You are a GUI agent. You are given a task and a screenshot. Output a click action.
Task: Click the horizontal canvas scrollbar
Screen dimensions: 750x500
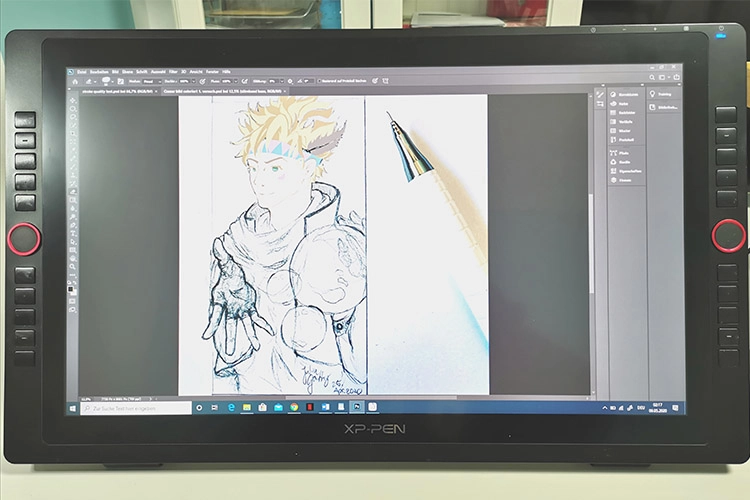371,397
